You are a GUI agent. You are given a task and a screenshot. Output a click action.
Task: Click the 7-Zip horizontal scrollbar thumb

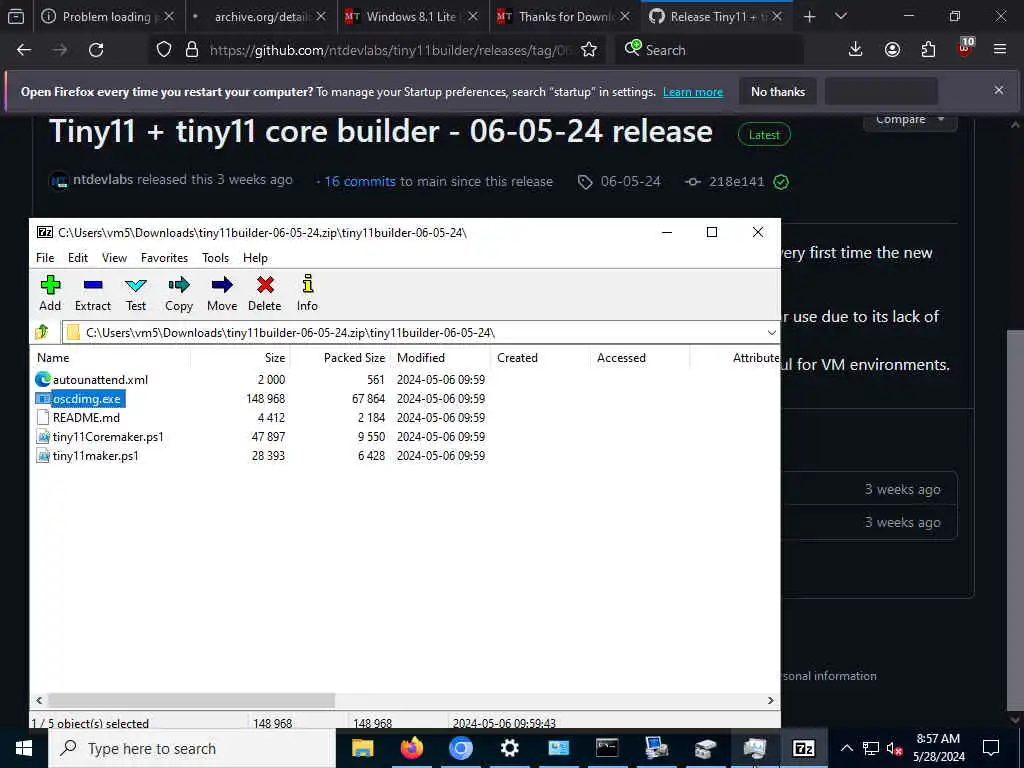191,700
